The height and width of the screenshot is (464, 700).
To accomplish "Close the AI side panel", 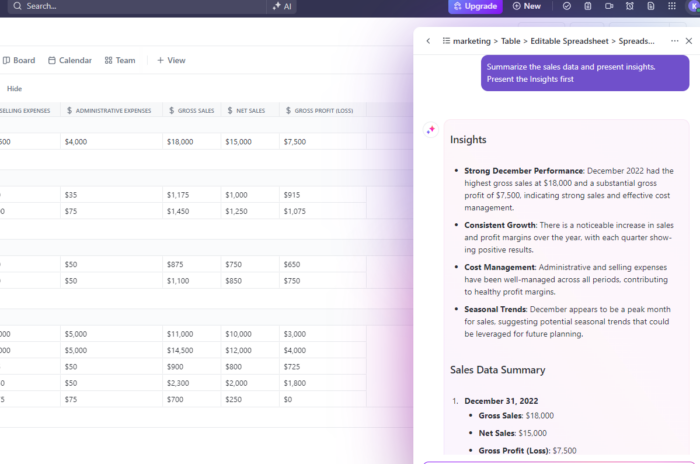I will coord(688,41).
